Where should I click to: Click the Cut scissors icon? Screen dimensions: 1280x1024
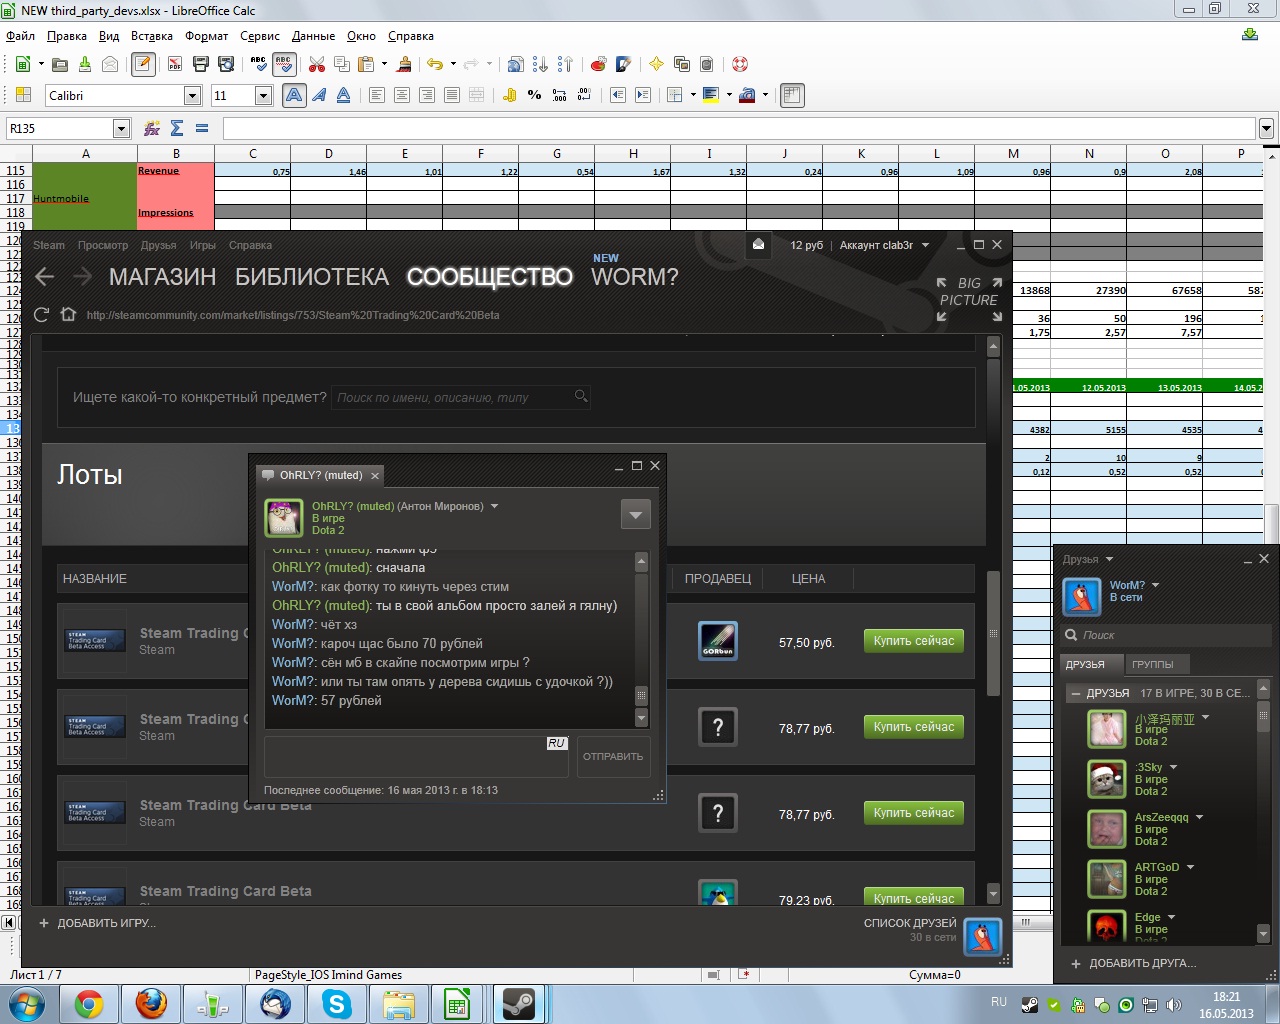click(317, 64)
